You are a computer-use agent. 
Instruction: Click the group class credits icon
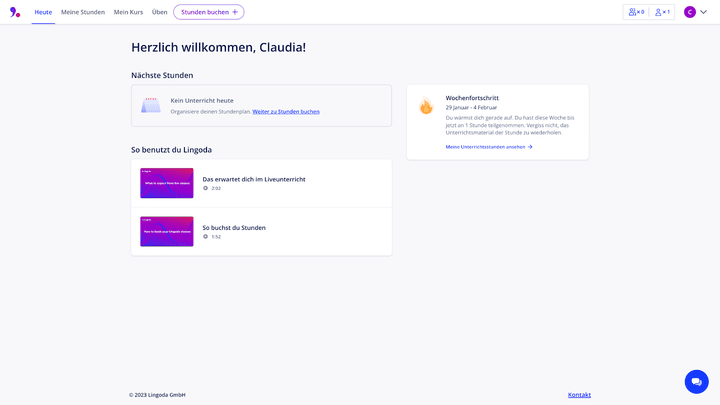click(633, 12)
